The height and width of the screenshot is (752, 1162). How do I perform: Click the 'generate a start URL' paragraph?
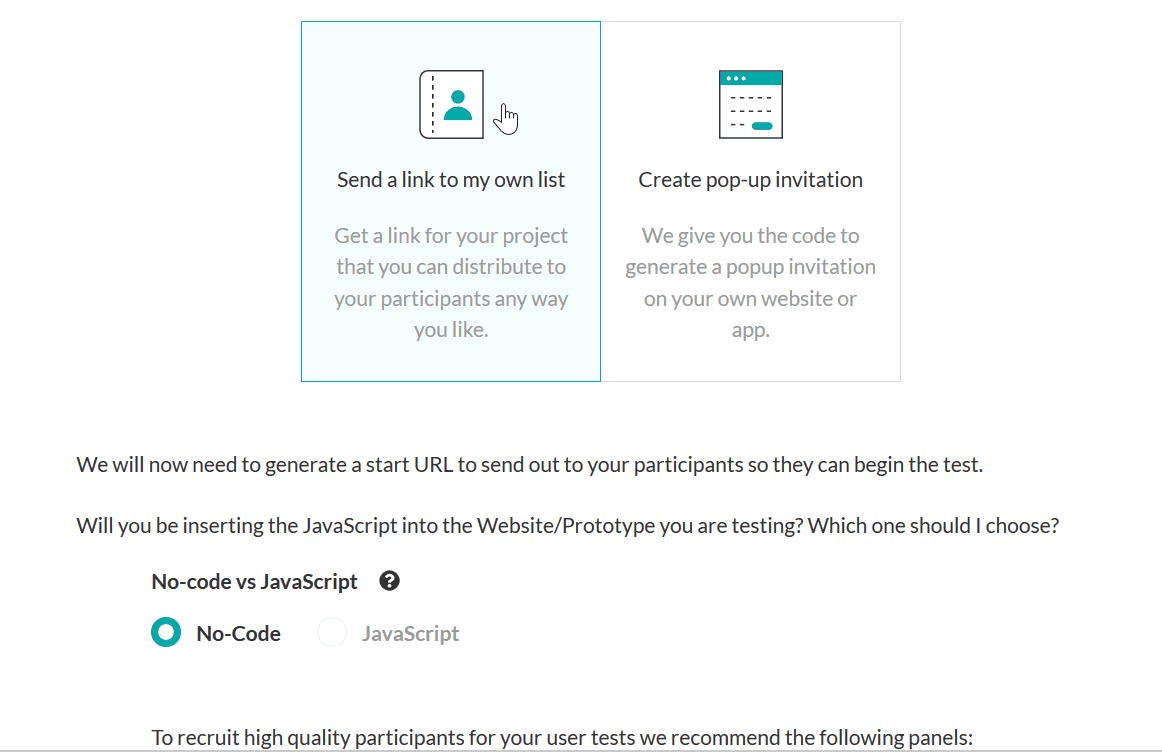[530, 465]
